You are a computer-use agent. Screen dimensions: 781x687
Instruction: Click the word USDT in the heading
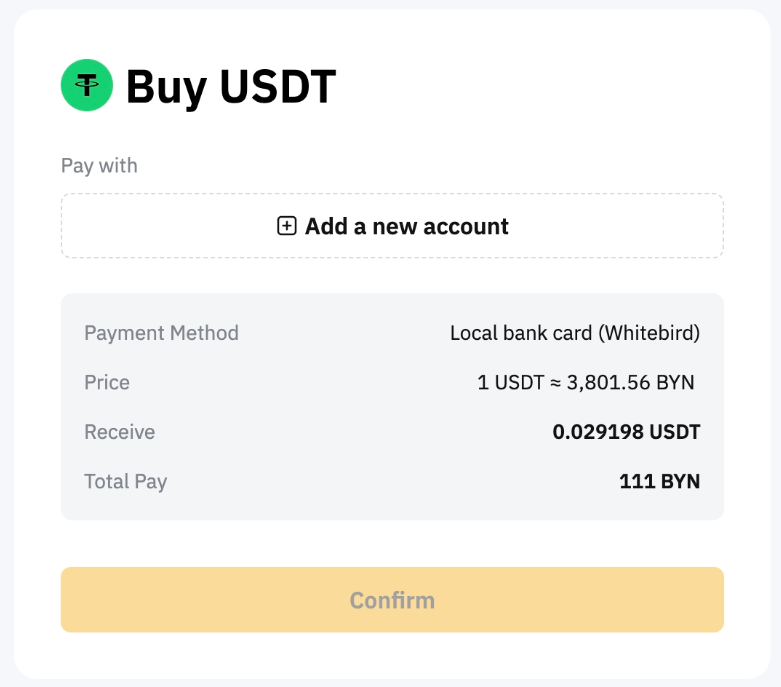(x=277, y=87)
